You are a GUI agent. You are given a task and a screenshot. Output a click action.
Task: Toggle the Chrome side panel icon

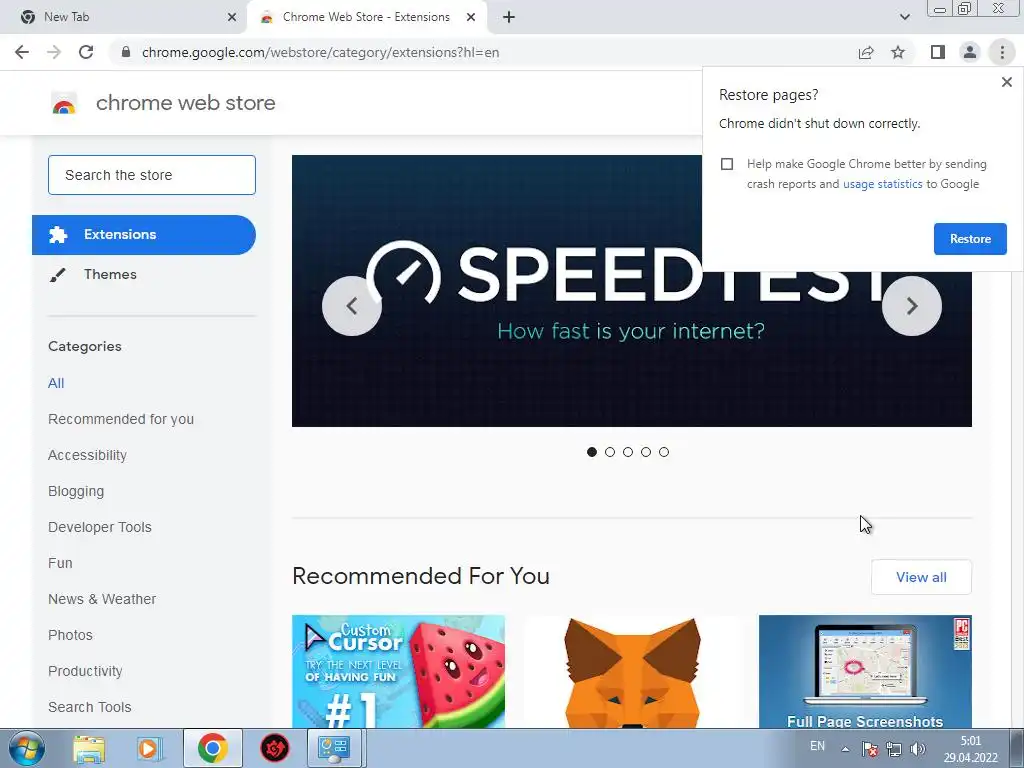tap(938, 52)
